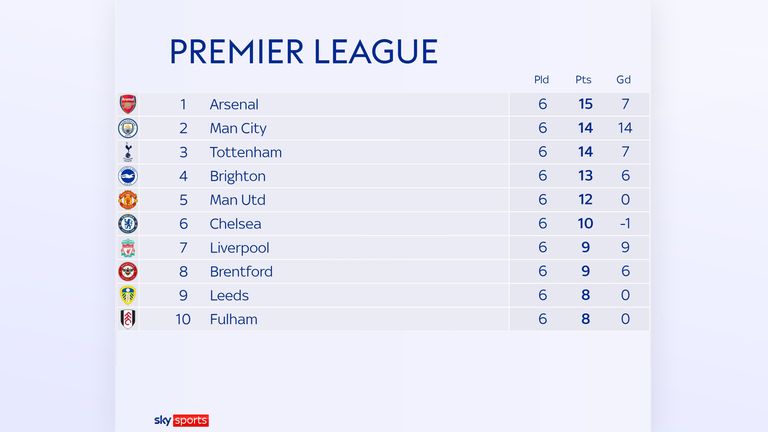
Task: Select the Tottenham cockerel crest
Action: [x=128, y=152]
